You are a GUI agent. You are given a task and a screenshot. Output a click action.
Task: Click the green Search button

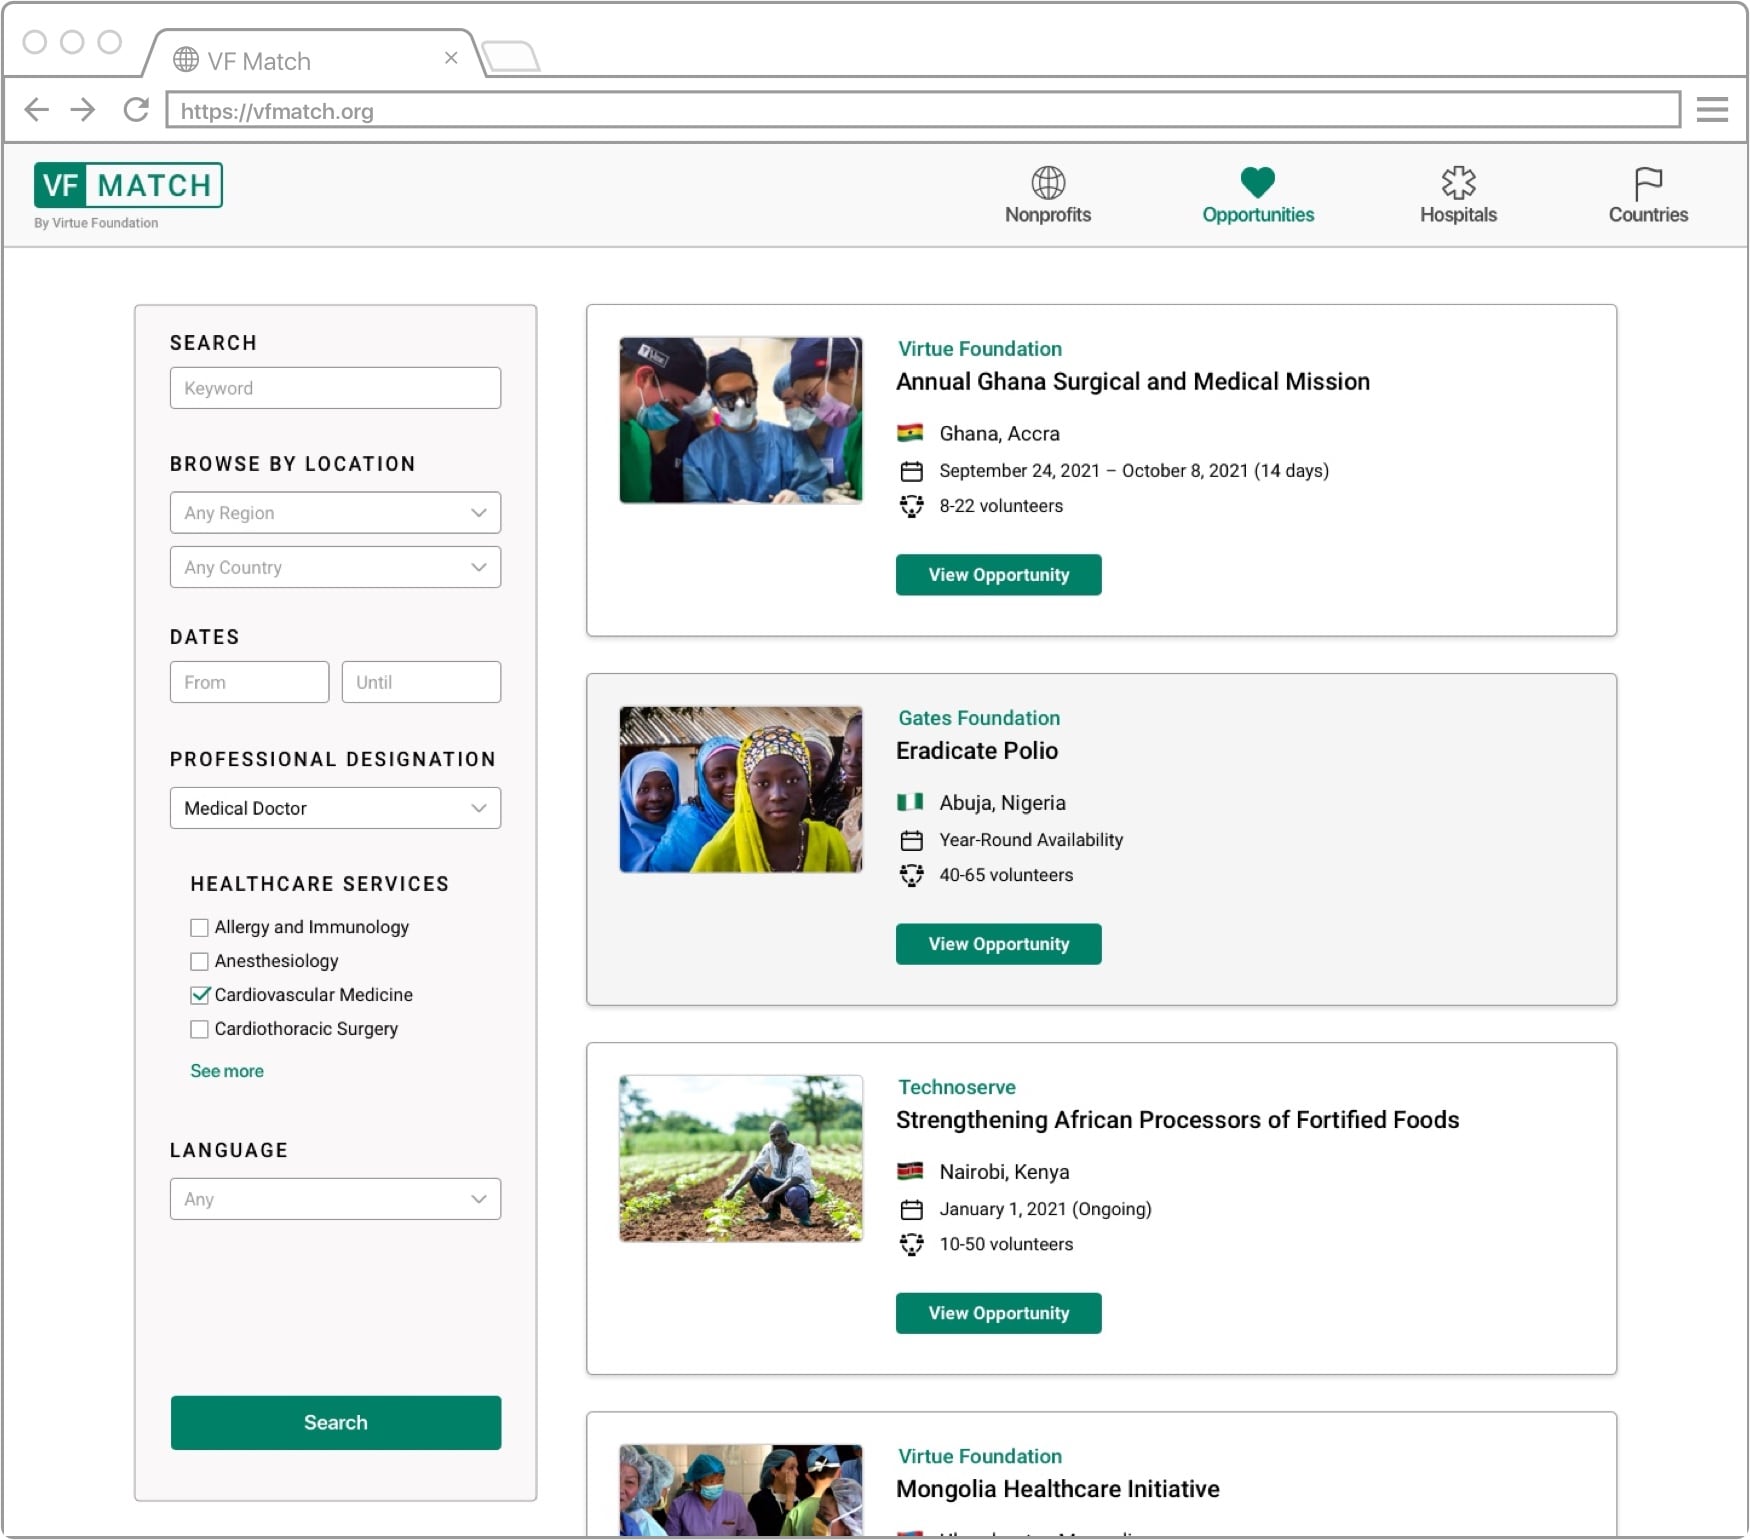coord(335,1422)
